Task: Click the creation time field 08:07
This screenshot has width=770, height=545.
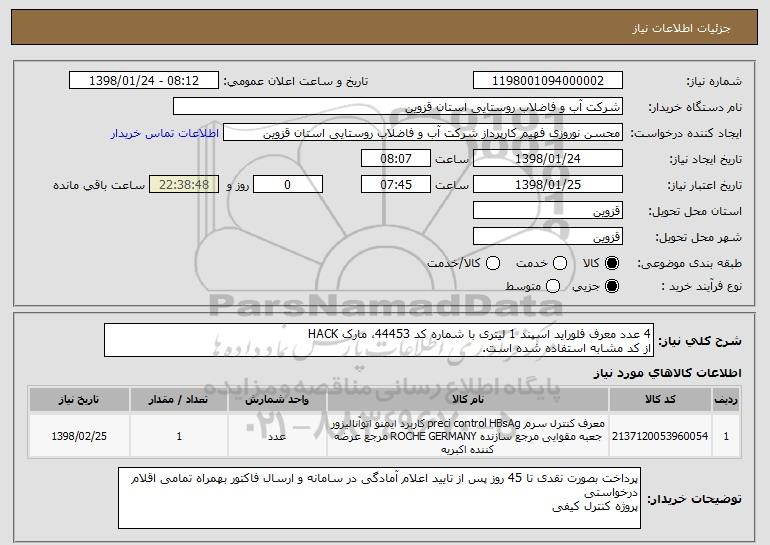Action: [x=396, y=159]
